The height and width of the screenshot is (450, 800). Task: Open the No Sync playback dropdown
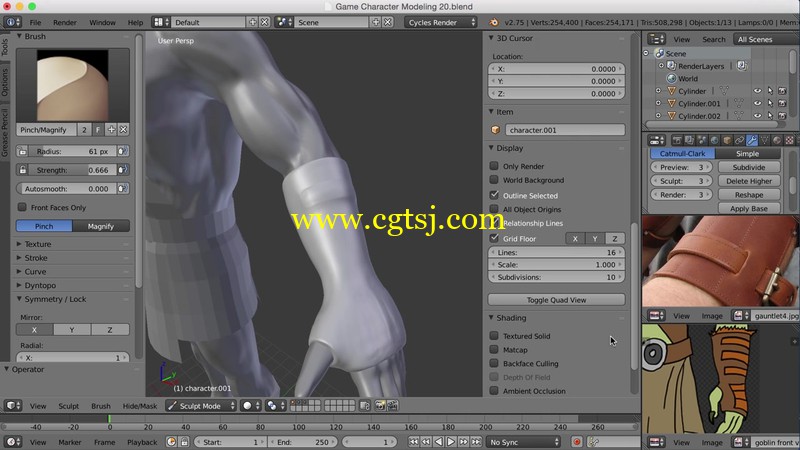pos(523,442)
